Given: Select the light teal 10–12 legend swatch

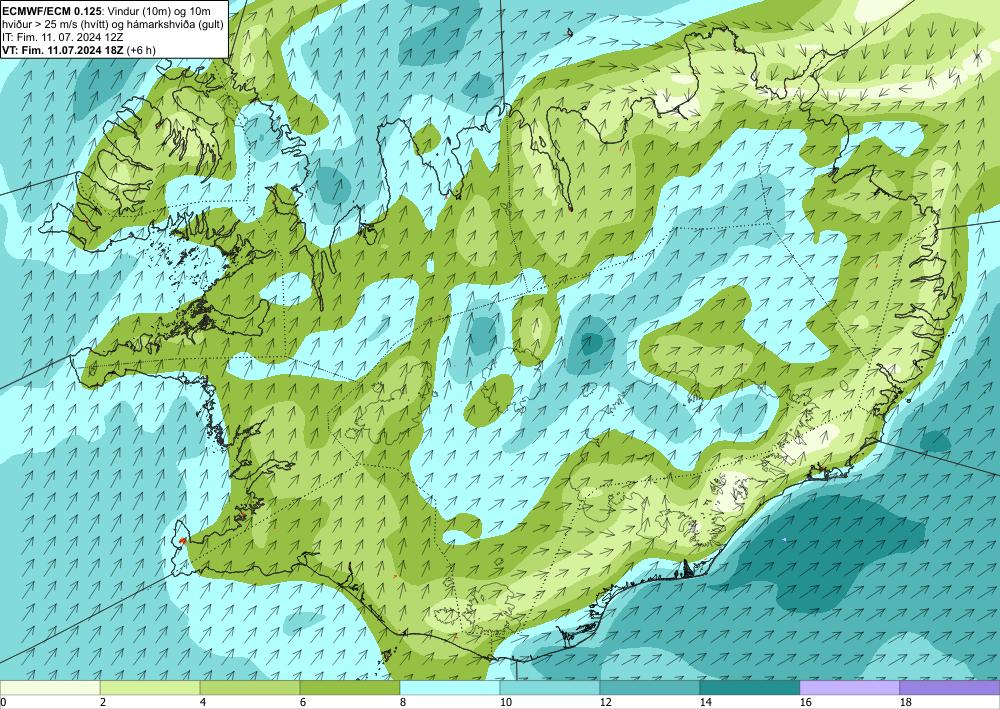Looking at the screenshot, I should pyautogui.click(x=550, y=688).
